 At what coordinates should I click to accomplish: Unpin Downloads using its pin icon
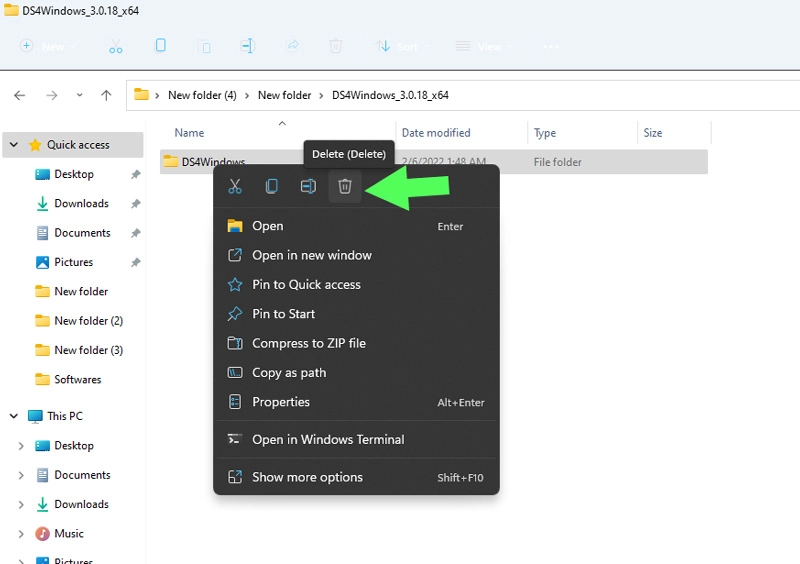click(x=135, y=204)
